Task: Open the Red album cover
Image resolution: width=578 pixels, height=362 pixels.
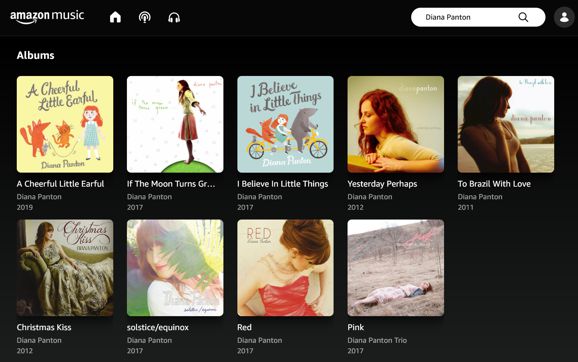Action: (x=285, y=268)
